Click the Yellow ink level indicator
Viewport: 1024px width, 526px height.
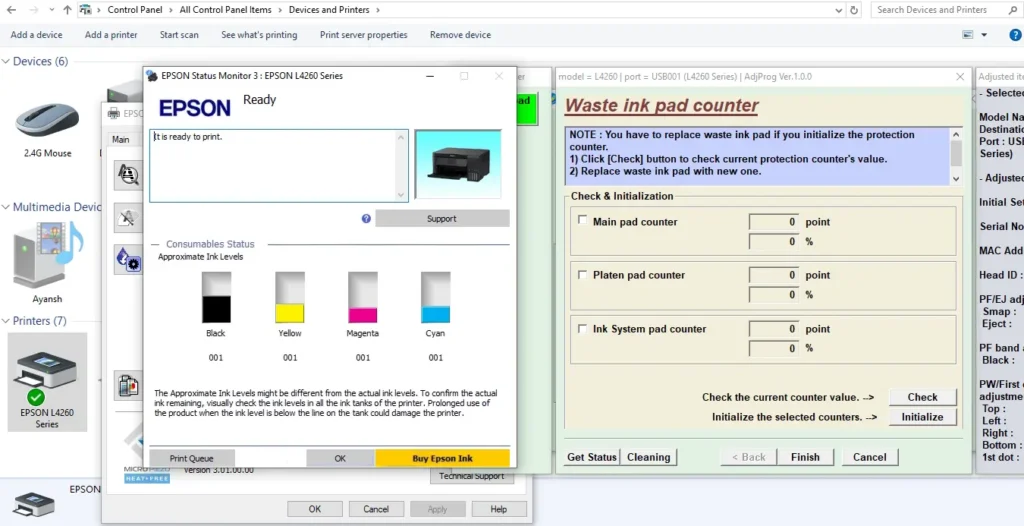tap(290, 297)
